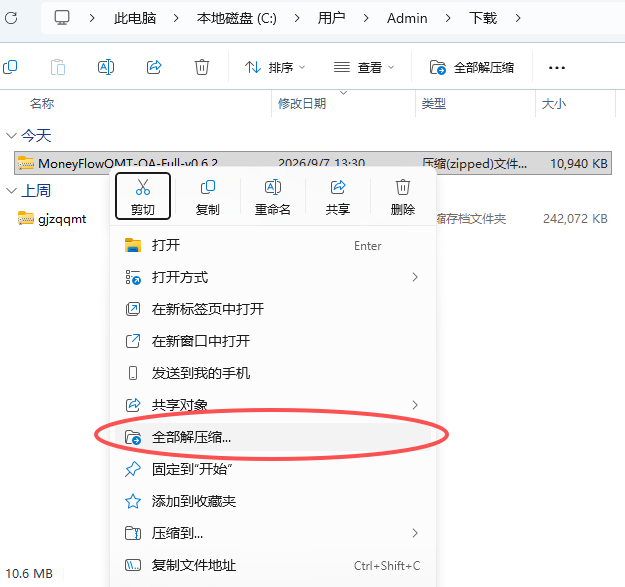Click Admin in the breadcrumb path
This screenshot has height=587, width=625.
tap(407, 18)
